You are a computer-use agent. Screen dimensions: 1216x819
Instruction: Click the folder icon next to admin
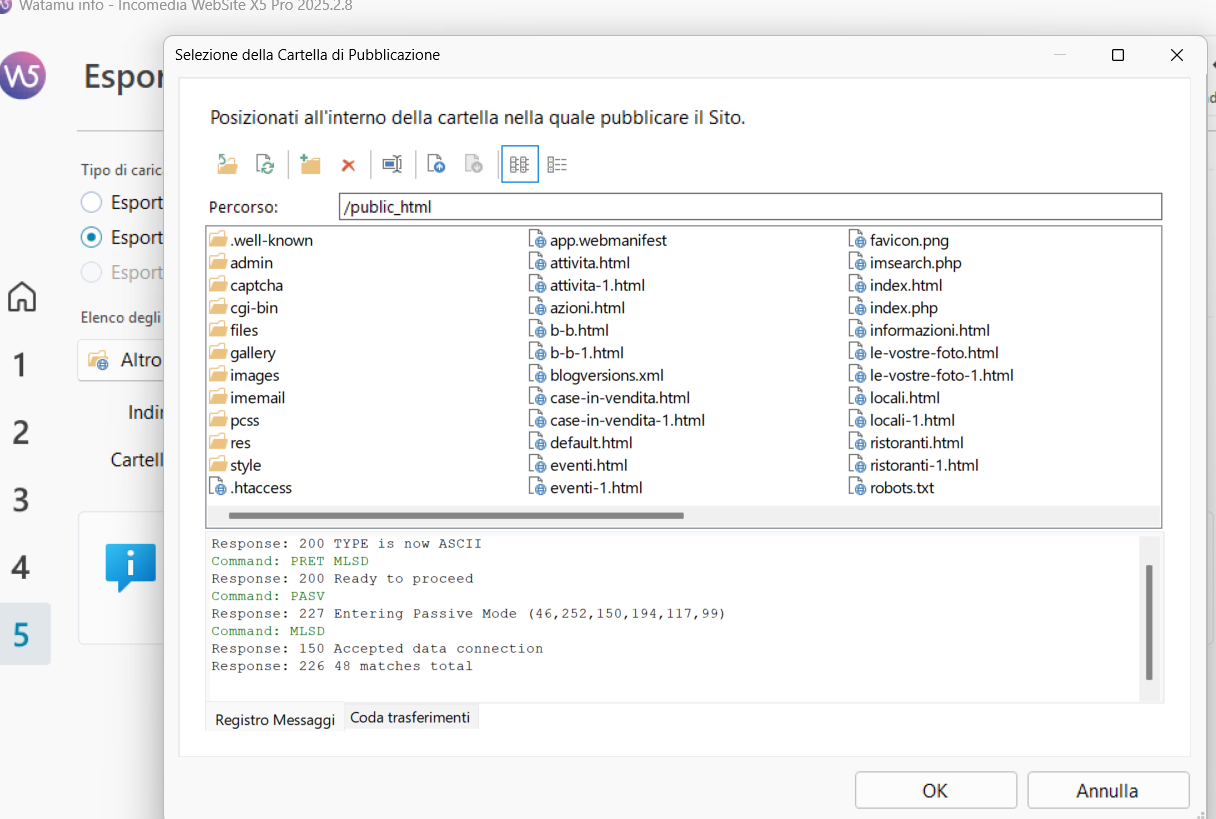point(218,263)
